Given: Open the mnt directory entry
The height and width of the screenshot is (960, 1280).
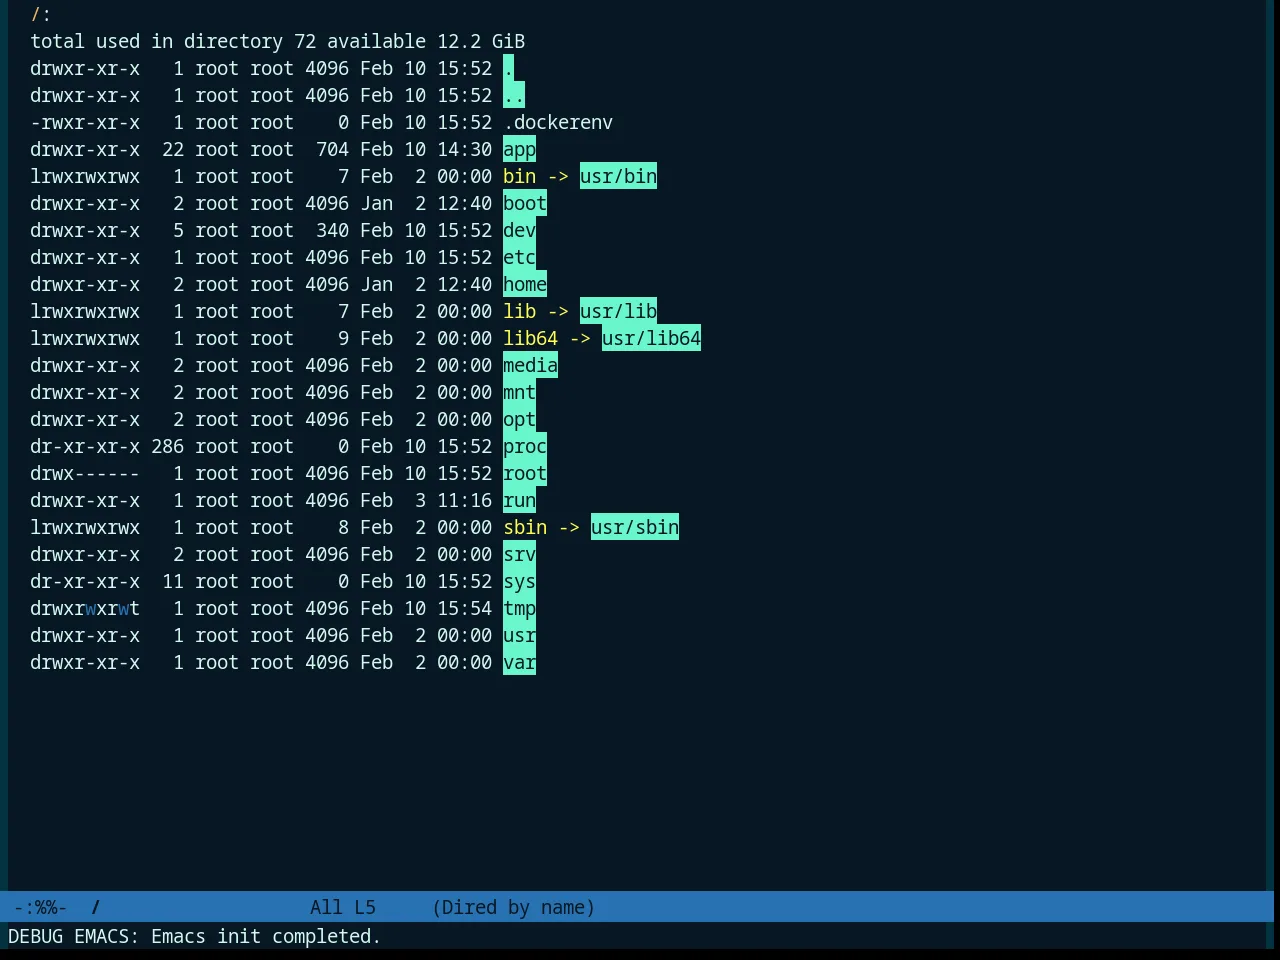Looking at the screenshot, I should tap(519, 393).
